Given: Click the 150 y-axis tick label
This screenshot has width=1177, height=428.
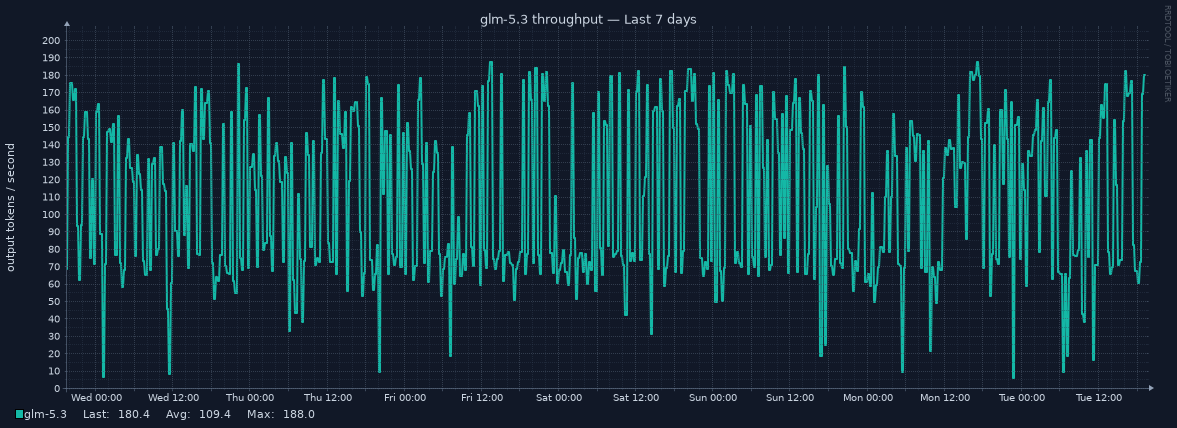Looking at the screenshot, I should click(52, 128).
